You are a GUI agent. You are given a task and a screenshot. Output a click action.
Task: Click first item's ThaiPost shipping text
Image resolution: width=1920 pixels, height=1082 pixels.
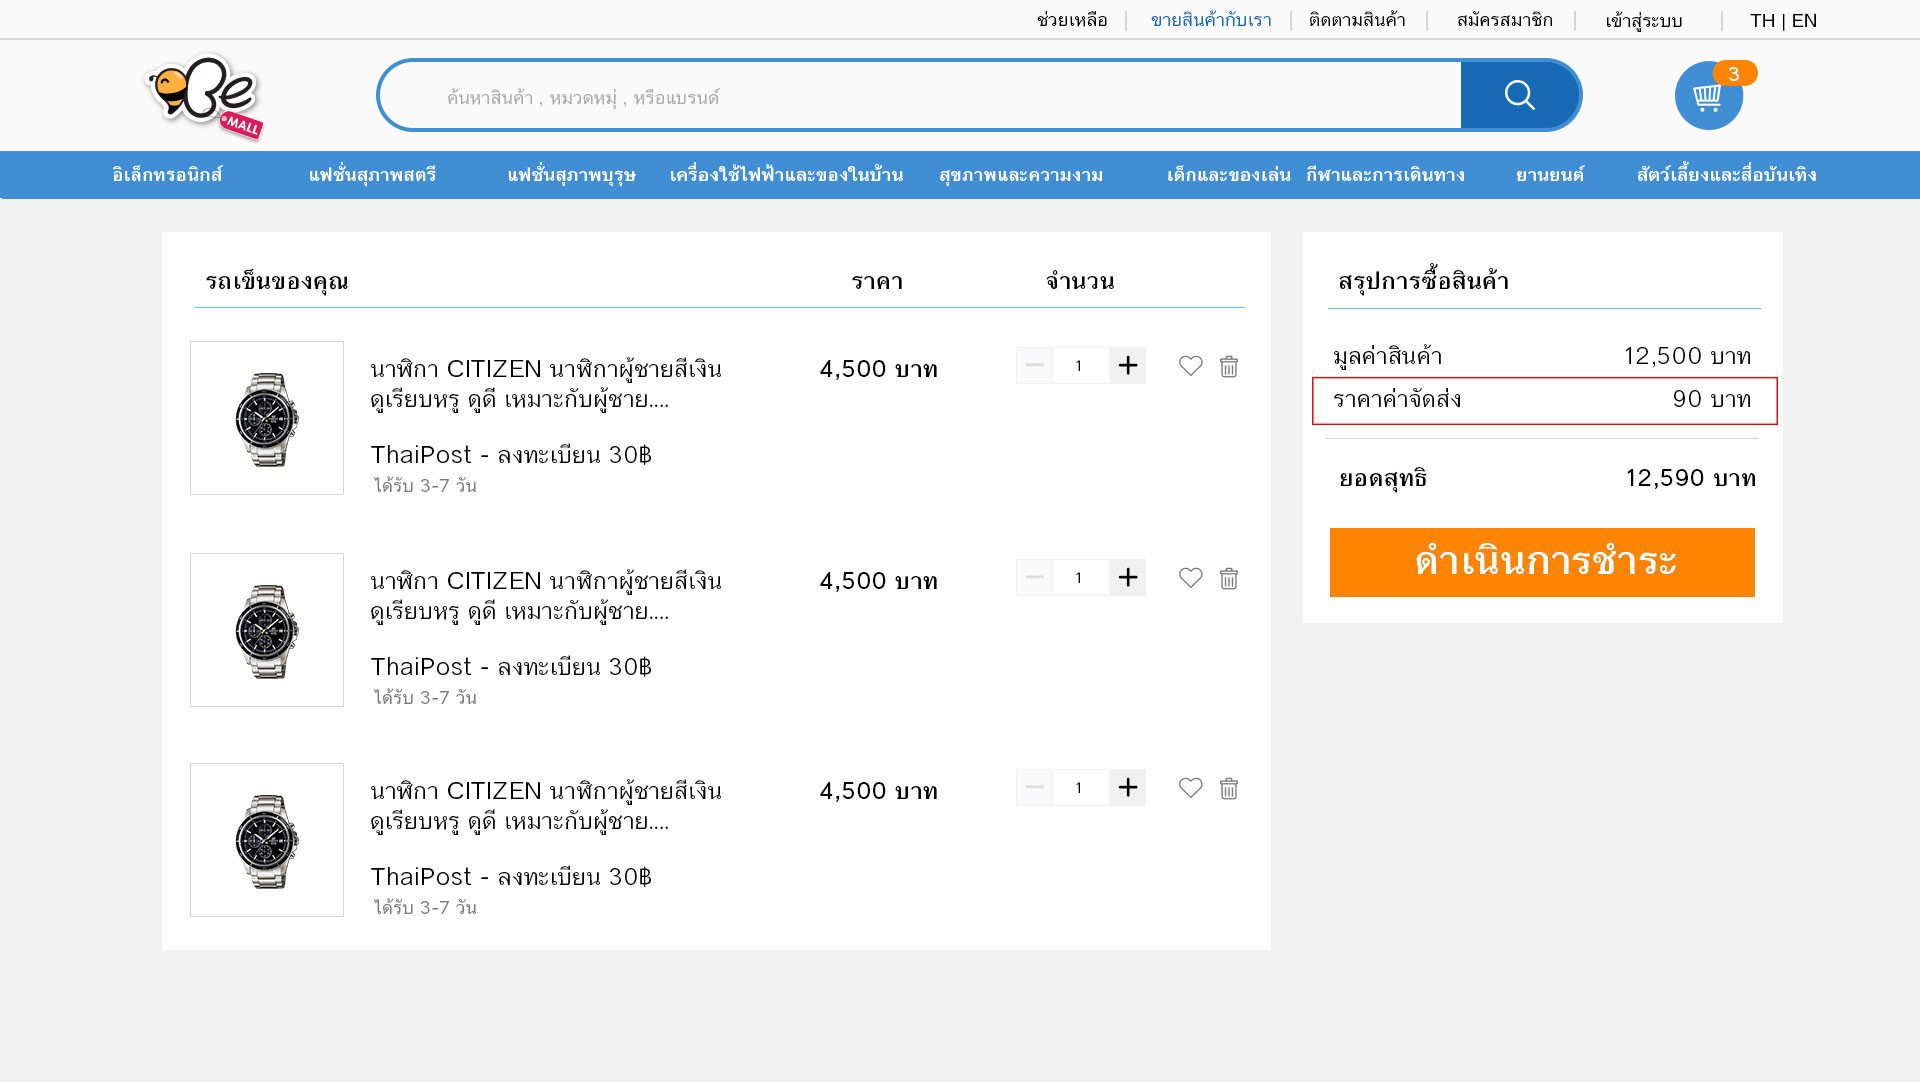click(511, 455)
